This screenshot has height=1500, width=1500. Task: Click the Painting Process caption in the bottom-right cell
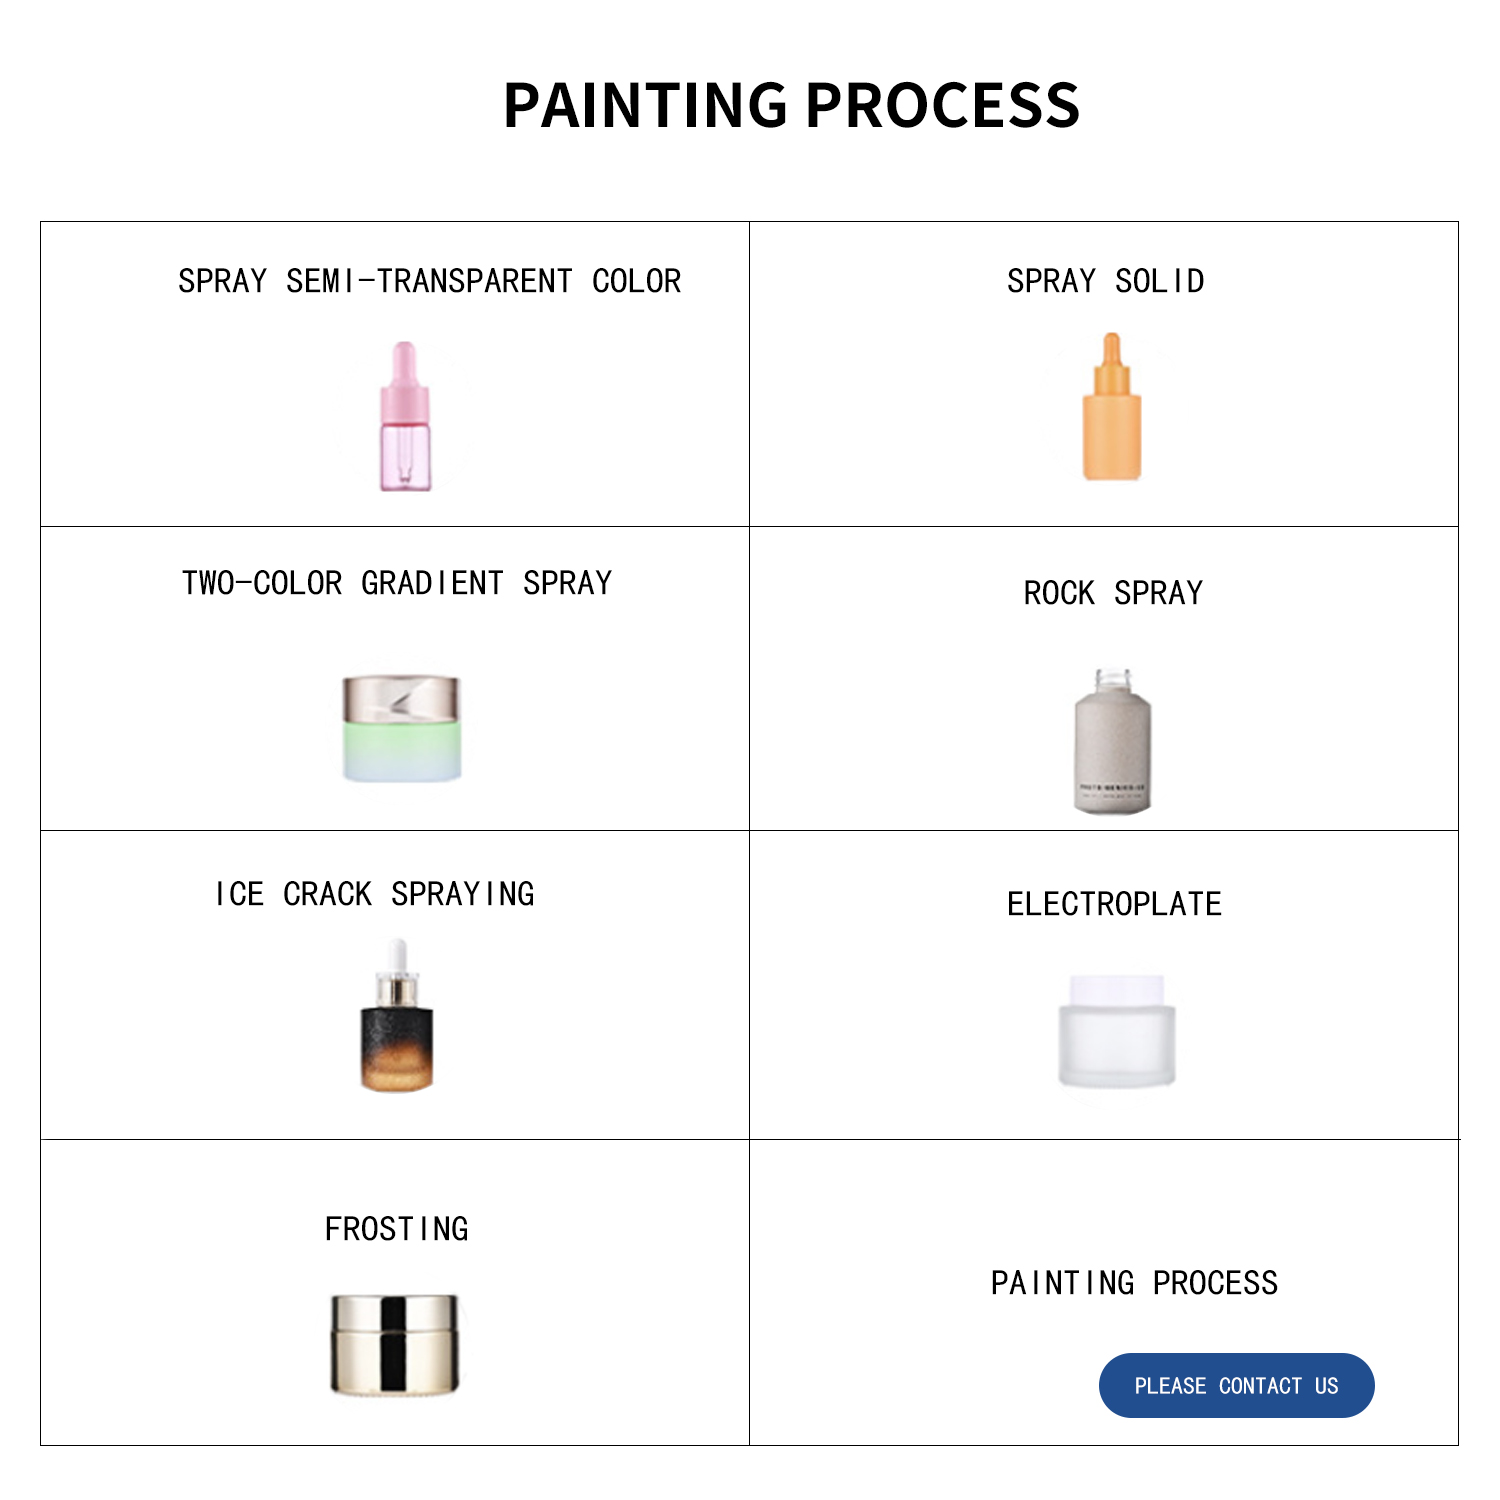[1134, 1284]
